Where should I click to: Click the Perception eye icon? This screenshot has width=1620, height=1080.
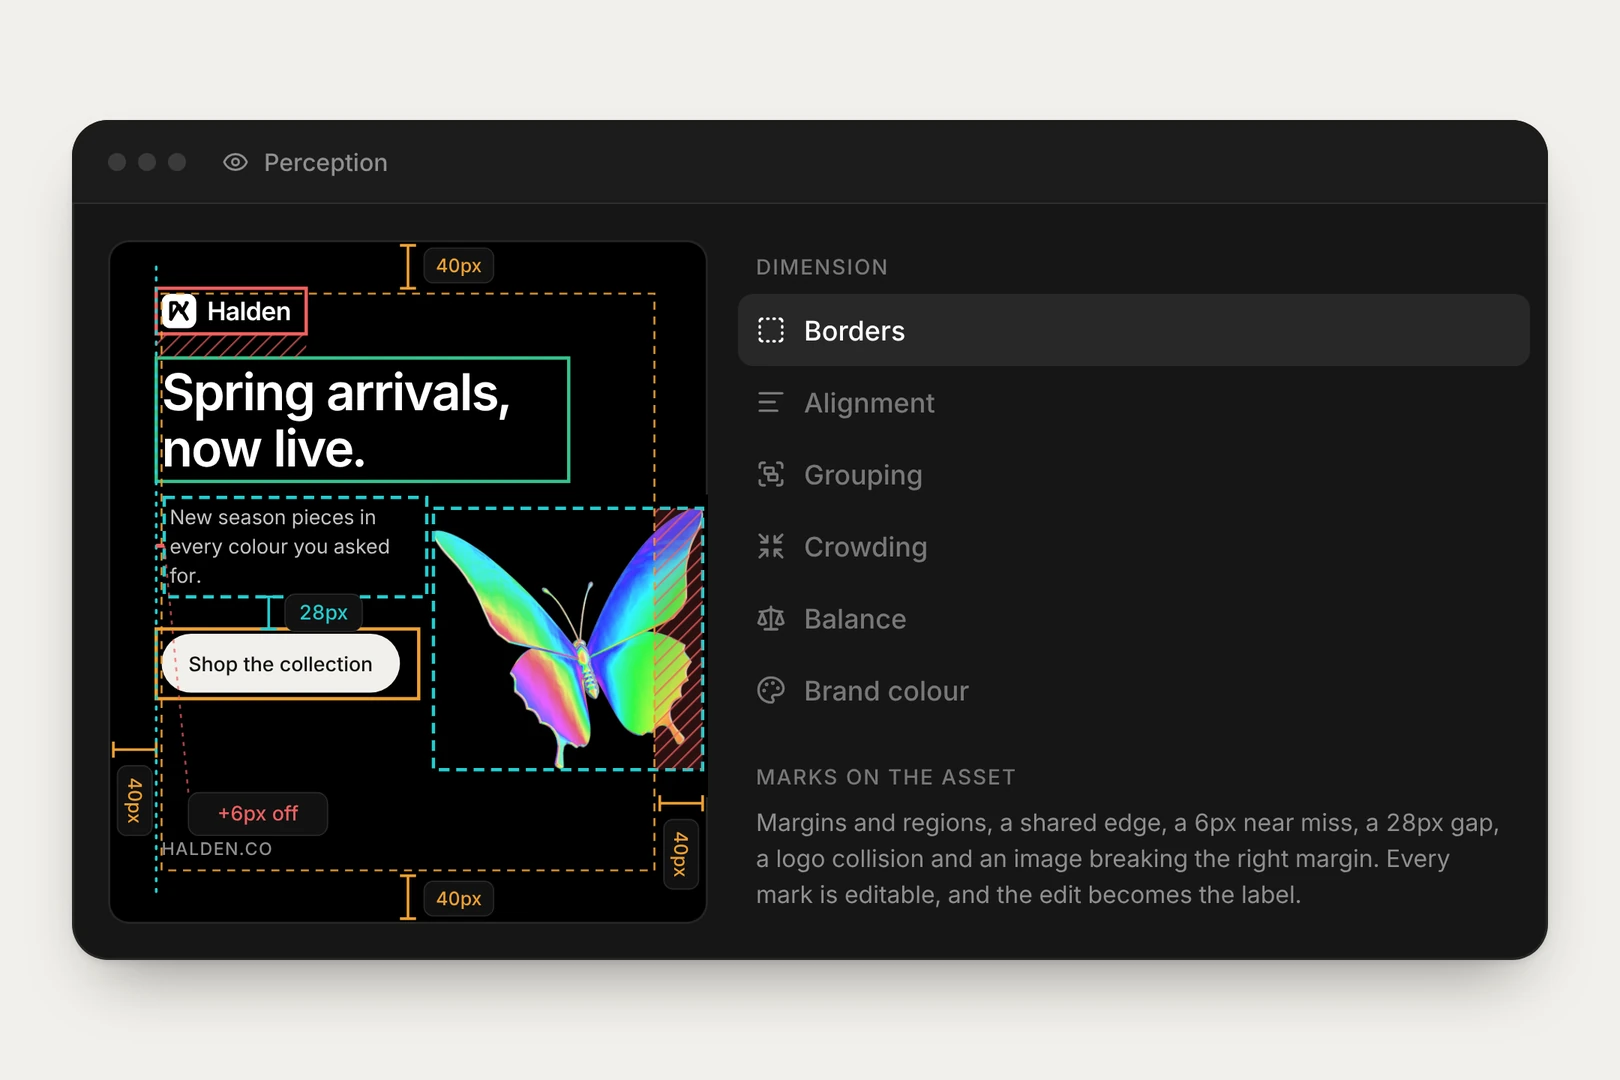235,162
